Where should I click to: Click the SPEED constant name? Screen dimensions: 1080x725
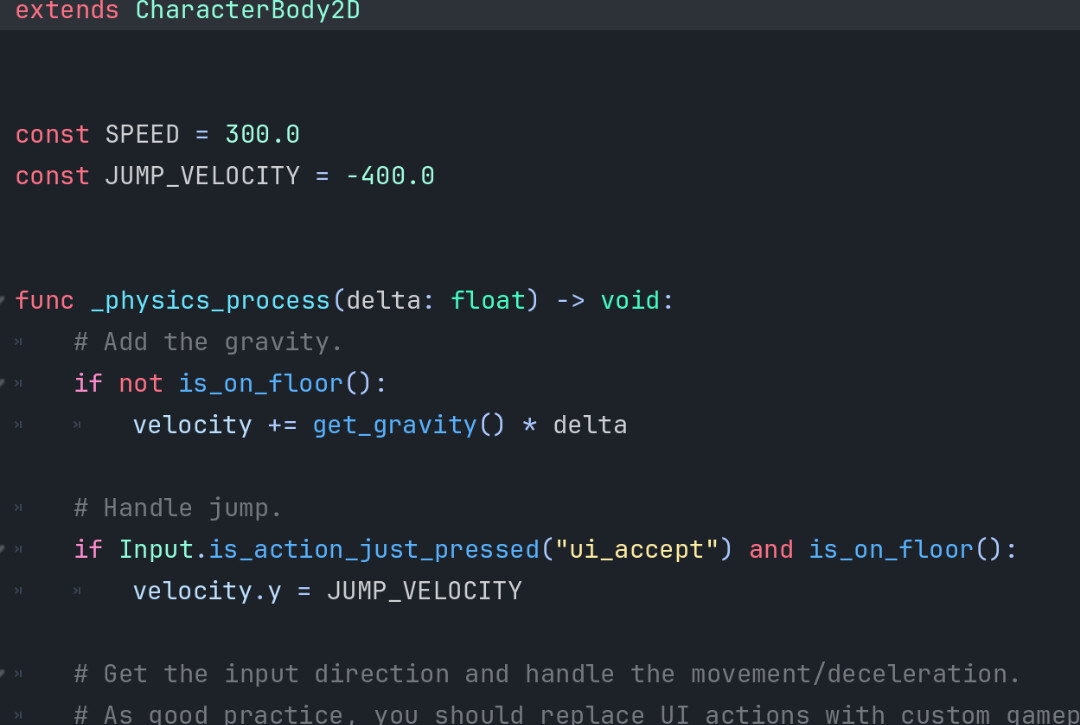click(x=142, y=134)
